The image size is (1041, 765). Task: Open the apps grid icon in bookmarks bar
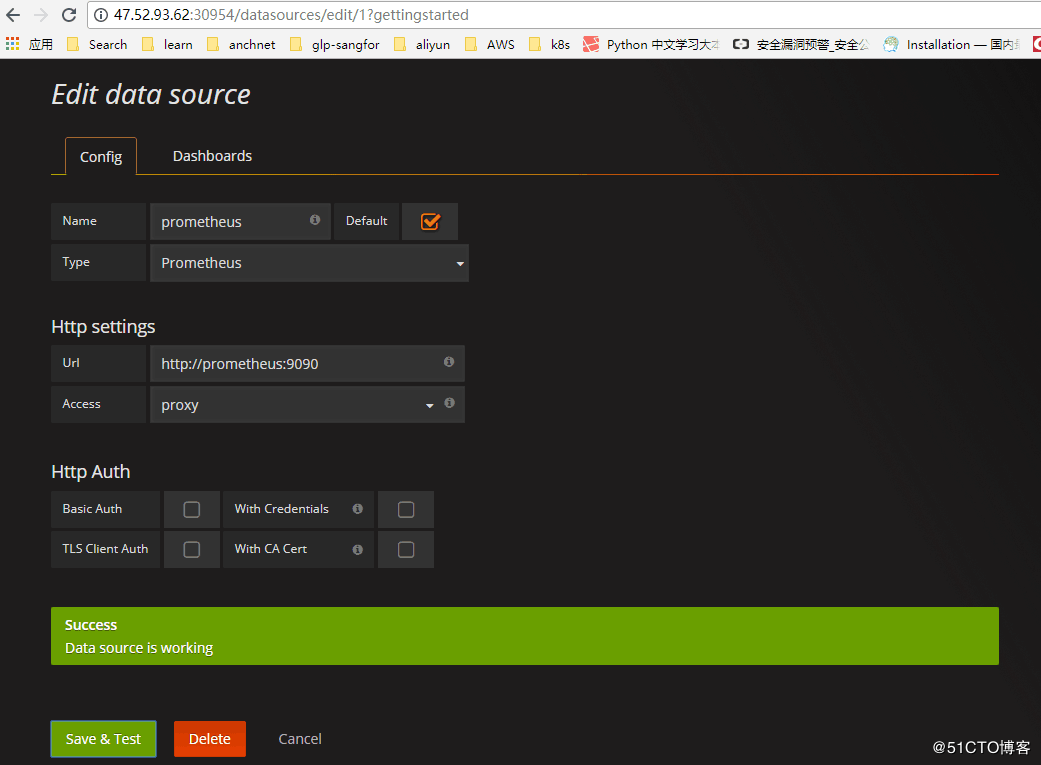coord(13,44)
